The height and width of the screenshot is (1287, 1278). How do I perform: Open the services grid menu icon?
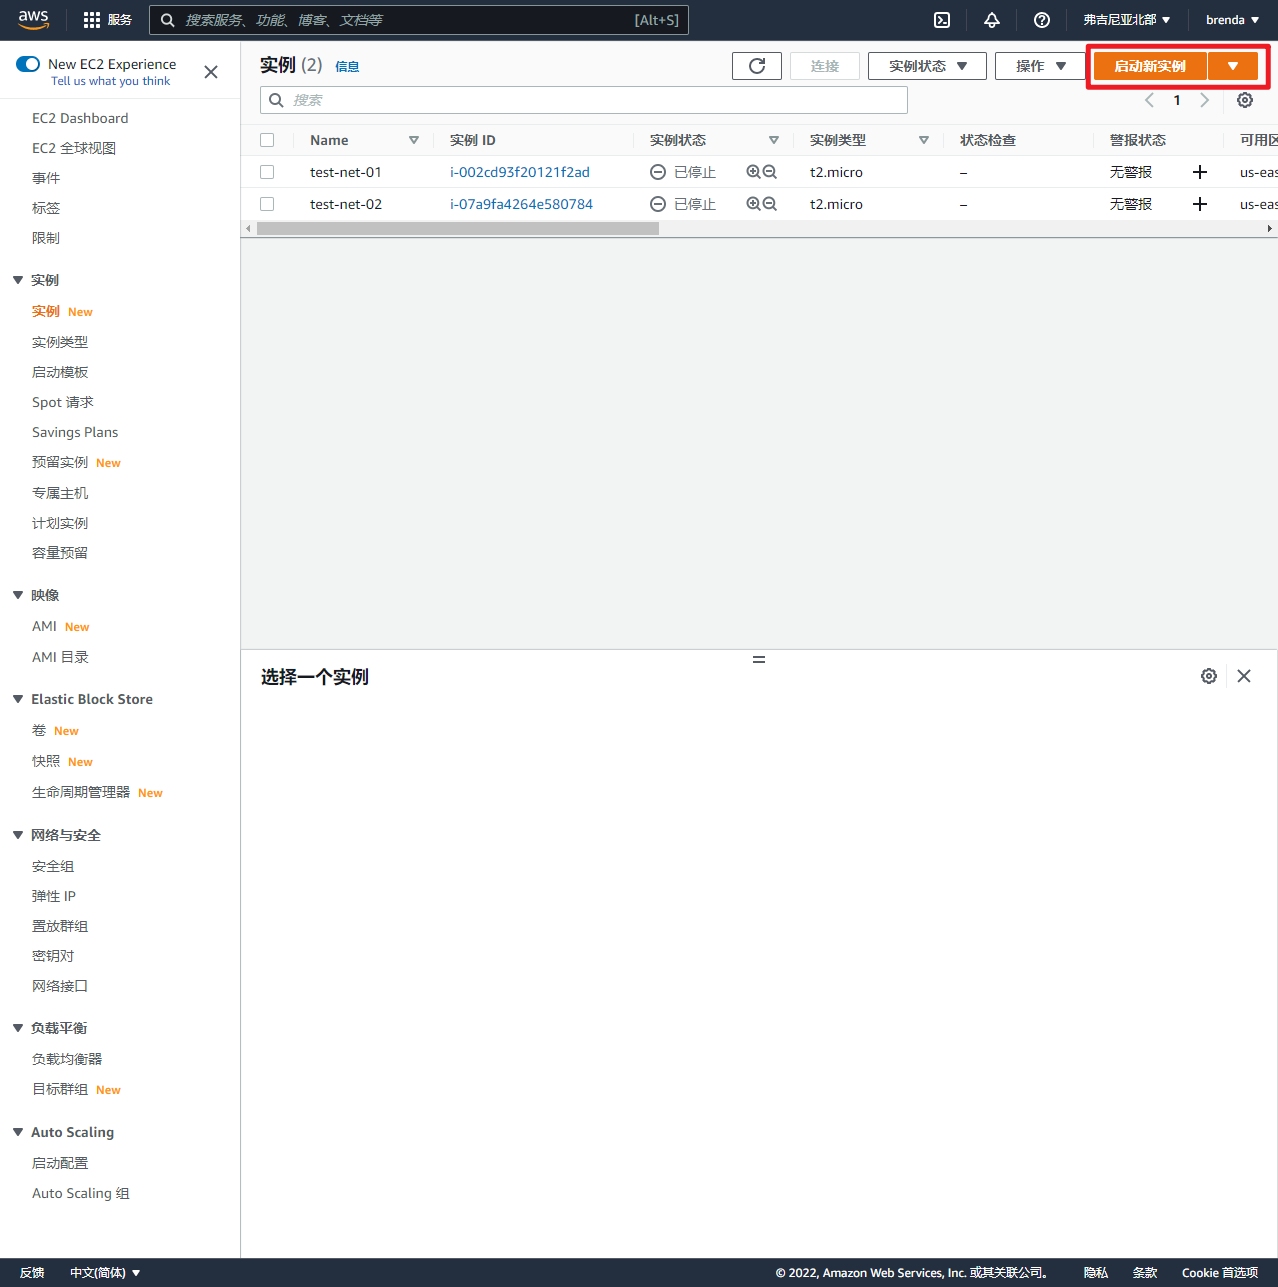pos(92,20)
